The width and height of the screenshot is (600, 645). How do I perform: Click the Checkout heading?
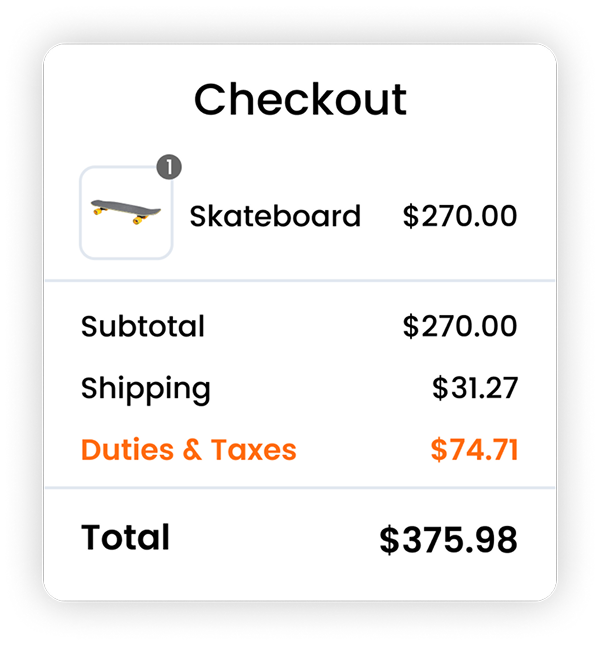tap(300, 100)
